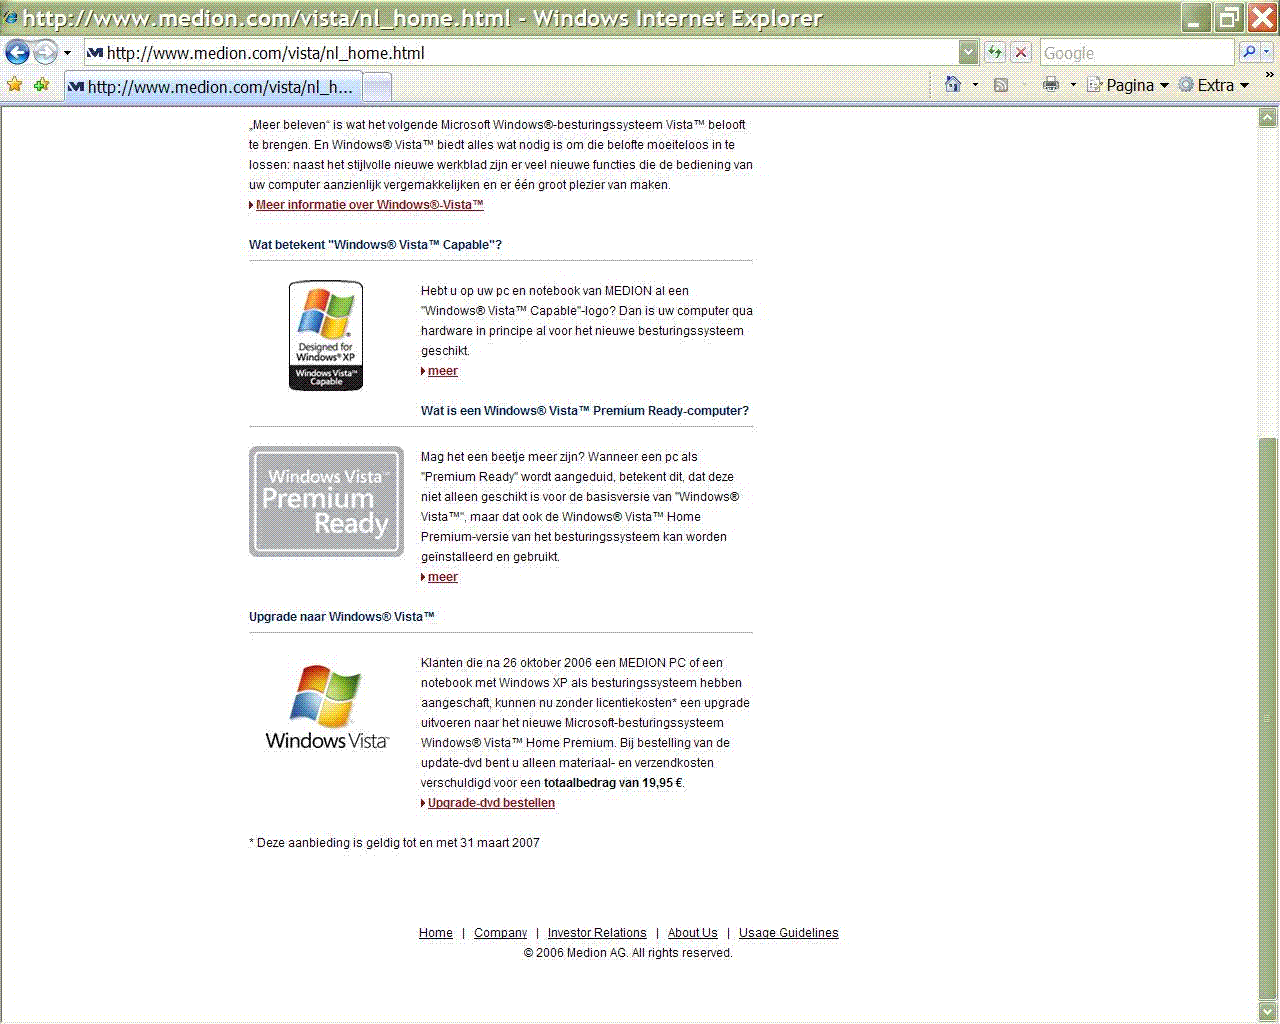Expand the address bar history dropdown

[968, 53]
